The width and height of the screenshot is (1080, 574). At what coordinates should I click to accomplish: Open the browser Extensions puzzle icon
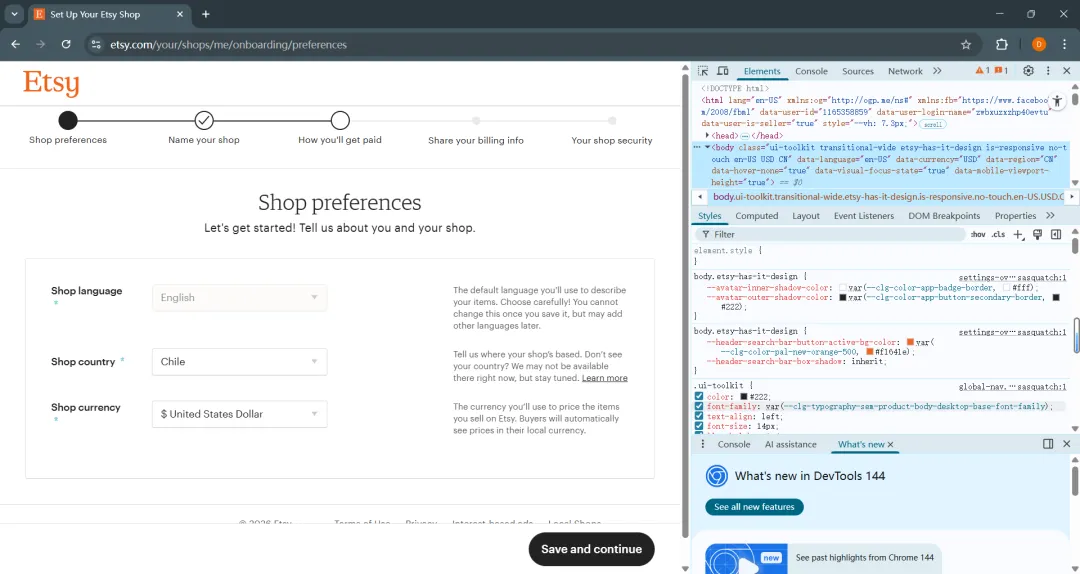1001,45
